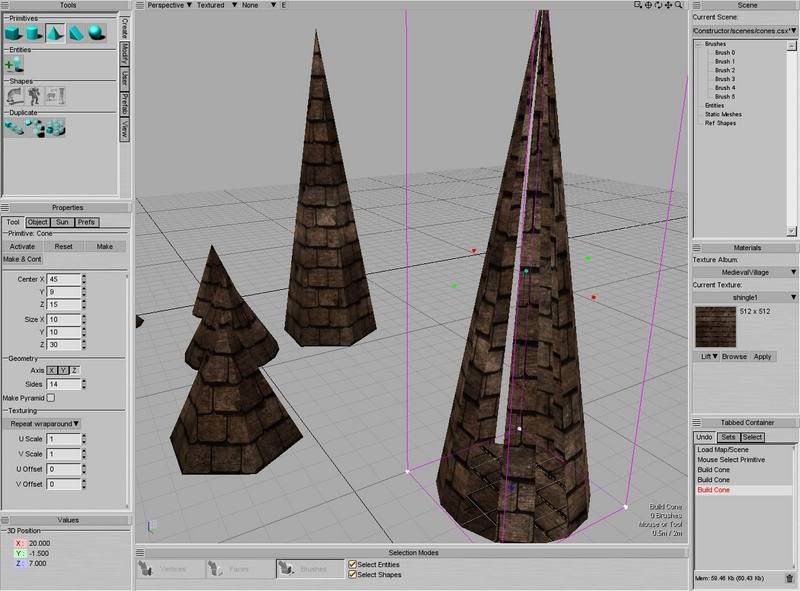This screenshot has width=800, height=591.
Task: Click the Apply texture button
Action: click(763, 356)
